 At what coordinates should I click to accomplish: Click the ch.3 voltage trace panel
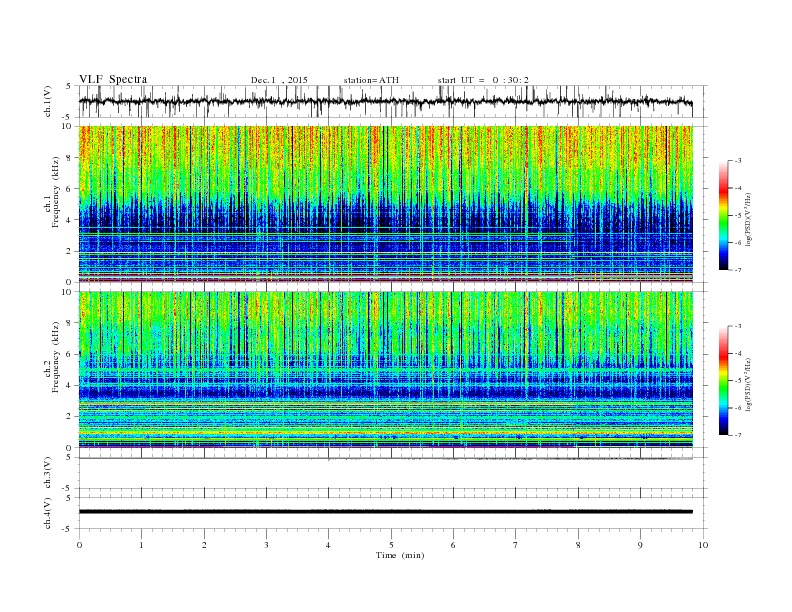[392, 473]
